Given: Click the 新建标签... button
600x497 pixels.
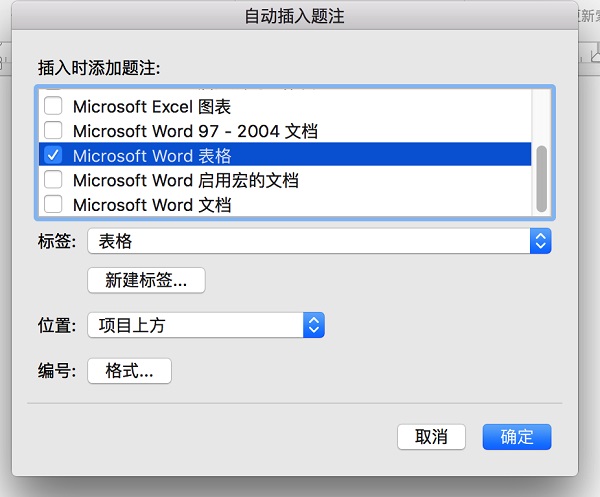Looking at the screenshot, I should tap(146, 280).
